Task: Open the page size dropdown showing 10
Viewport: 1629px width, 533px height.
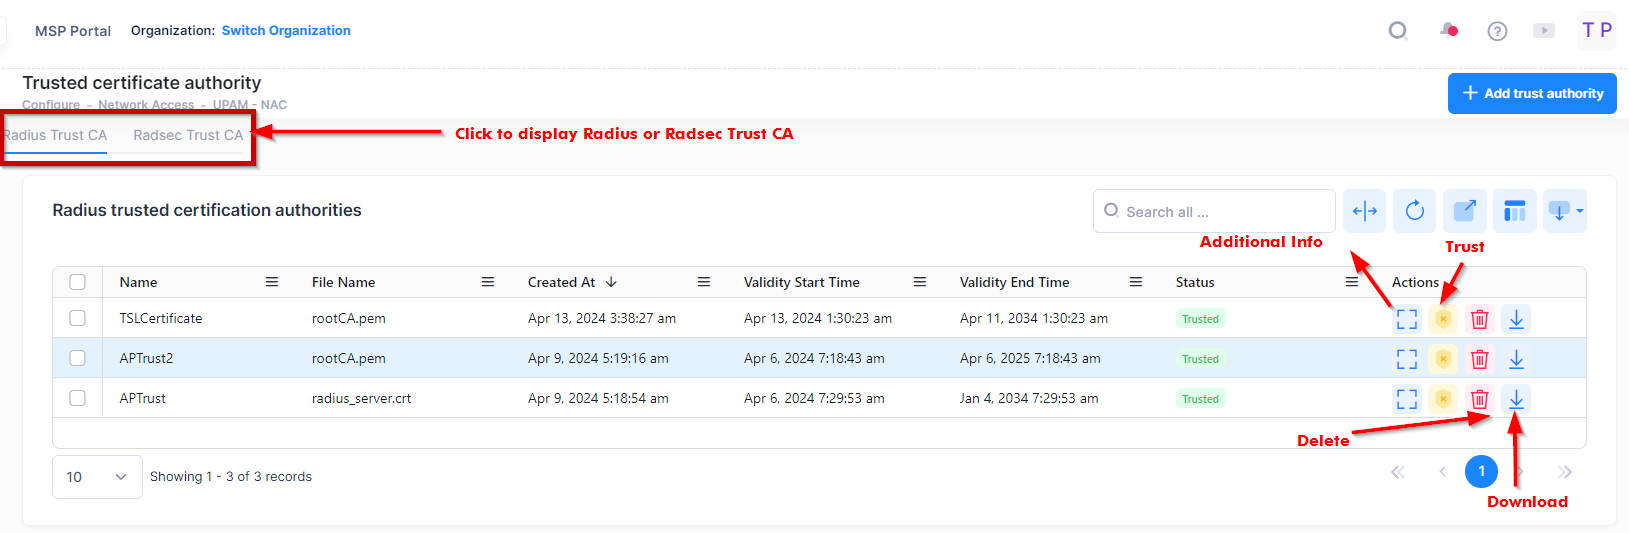Action: coord(97,477)
